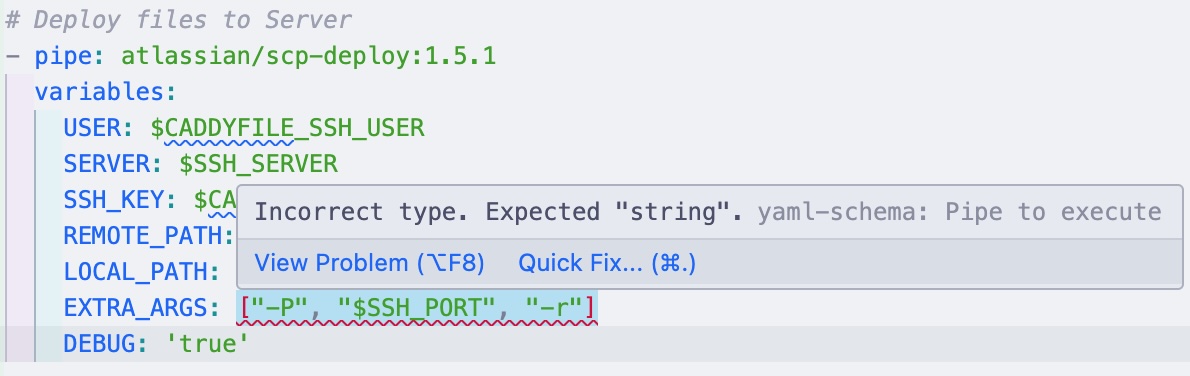
Task: Click the SSH_KEY key
Action: coord(114,200)
